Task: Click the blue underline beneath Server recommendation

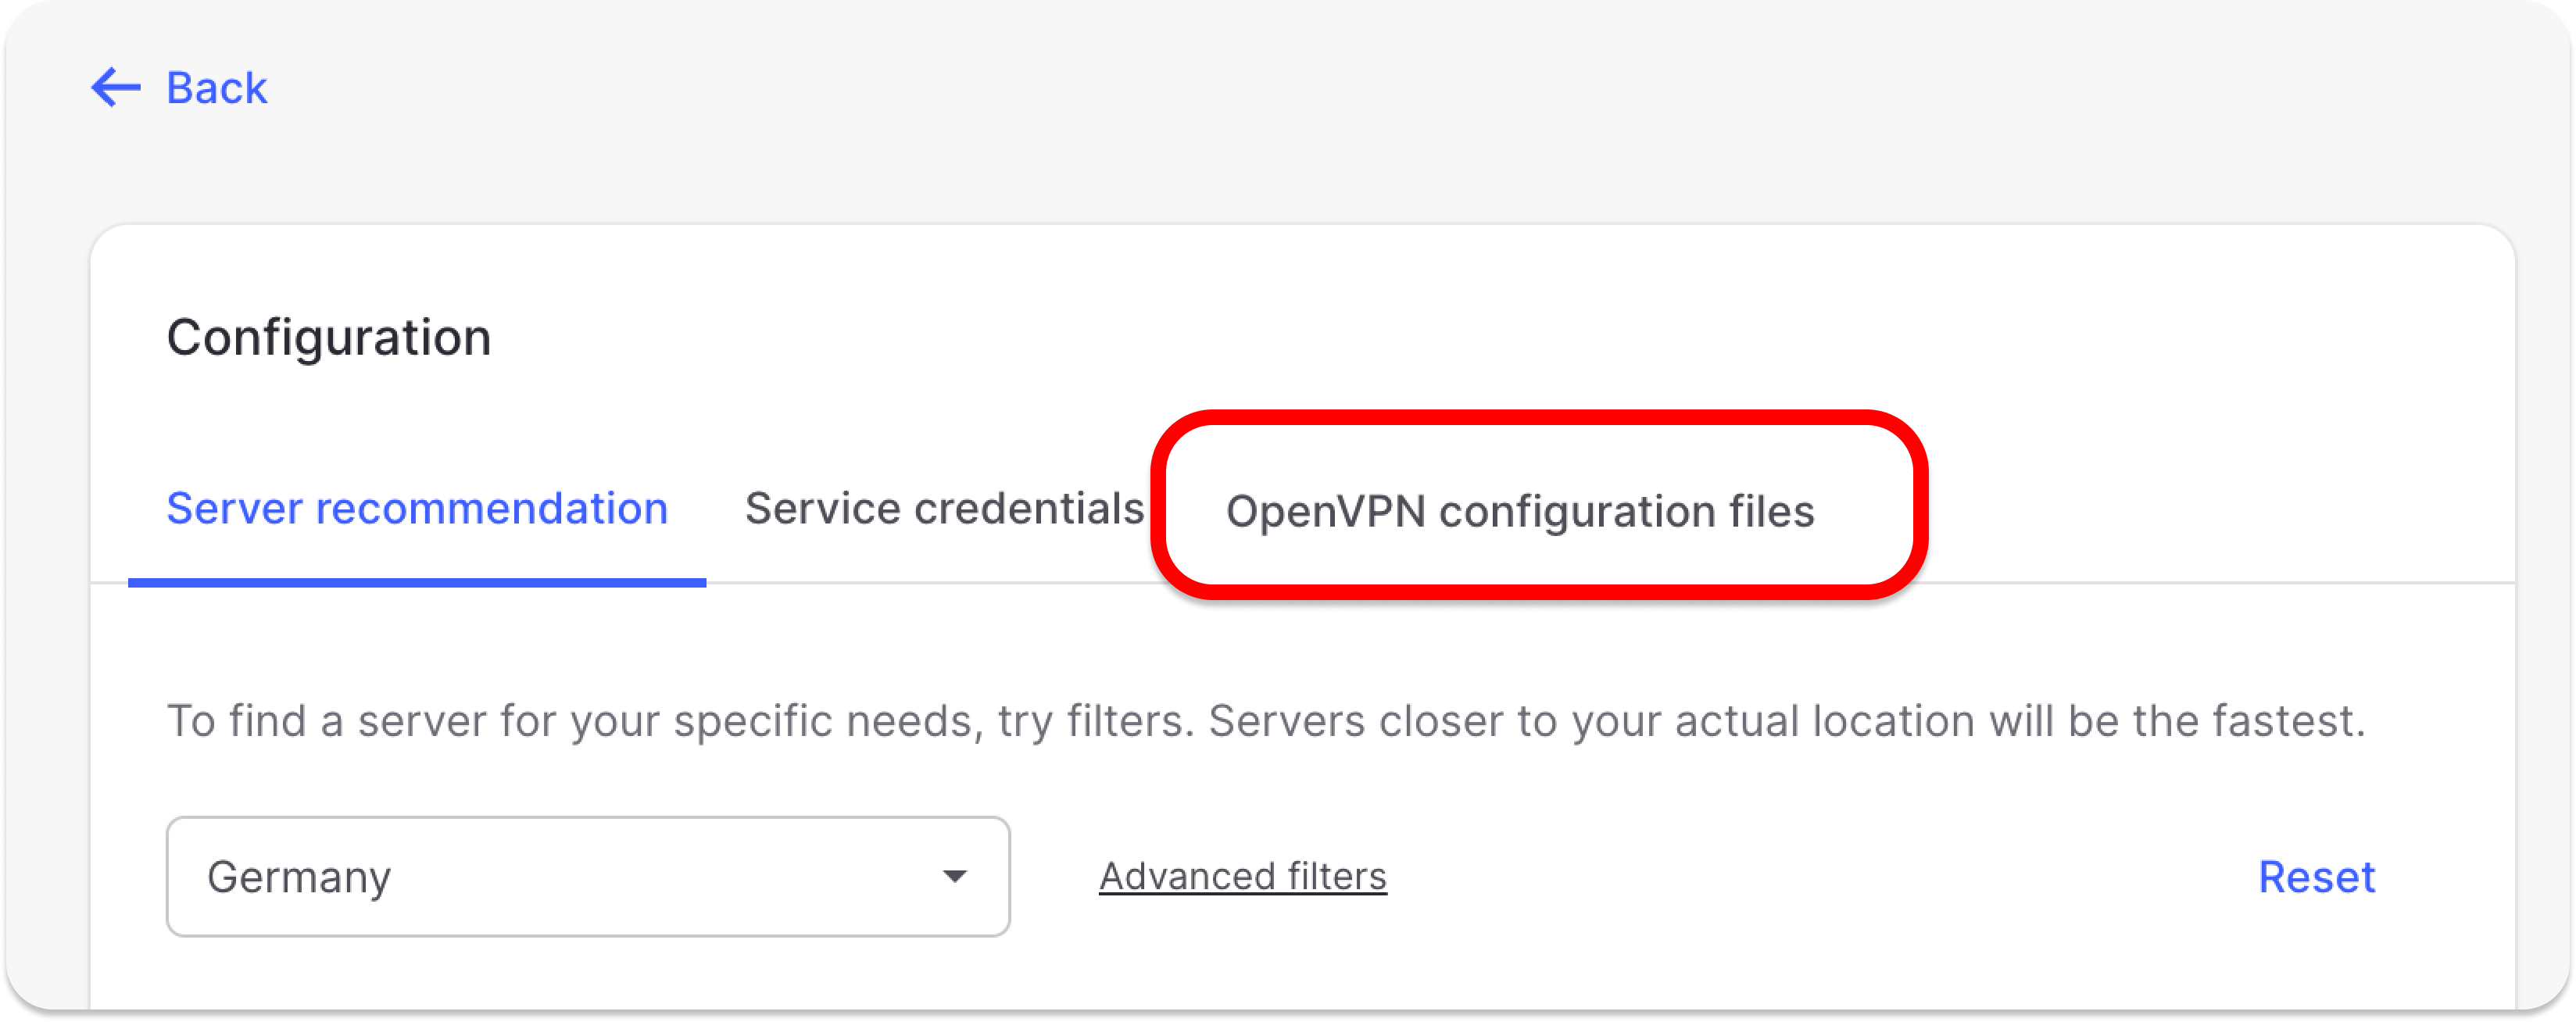Action: 416,582
